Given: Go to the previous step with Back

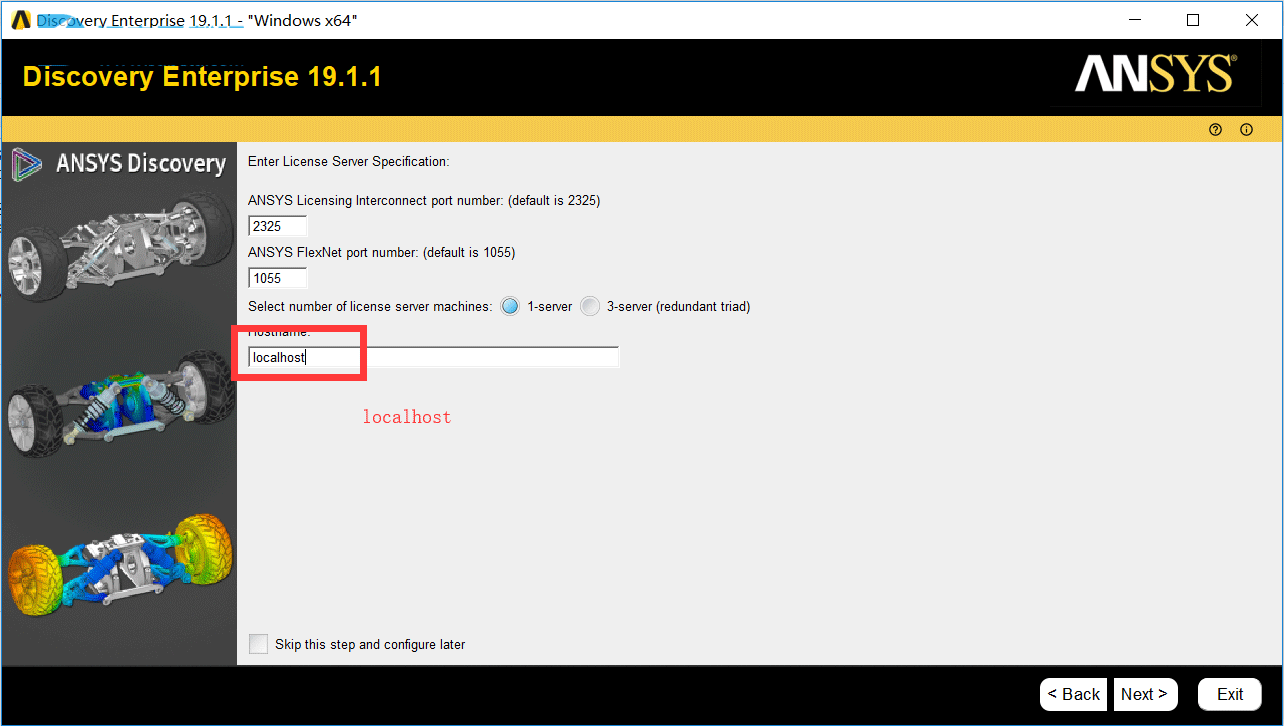Looking at the screenshot, I should pyautogui.click(x=1074, y=694).
